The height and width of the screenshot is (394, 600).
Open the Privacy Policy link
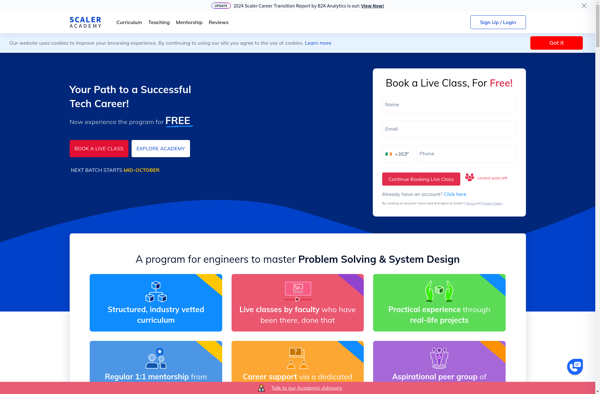492,204
